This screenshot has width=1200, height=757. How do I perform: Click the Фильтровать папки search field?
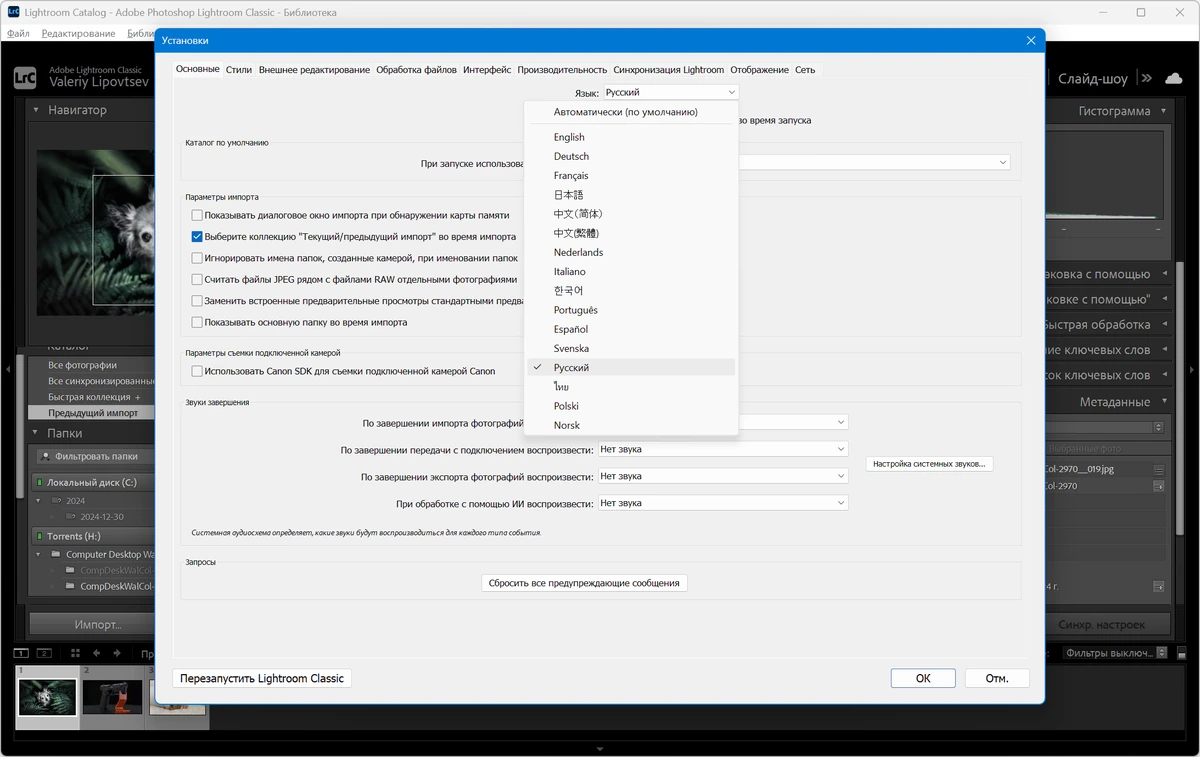96,456
